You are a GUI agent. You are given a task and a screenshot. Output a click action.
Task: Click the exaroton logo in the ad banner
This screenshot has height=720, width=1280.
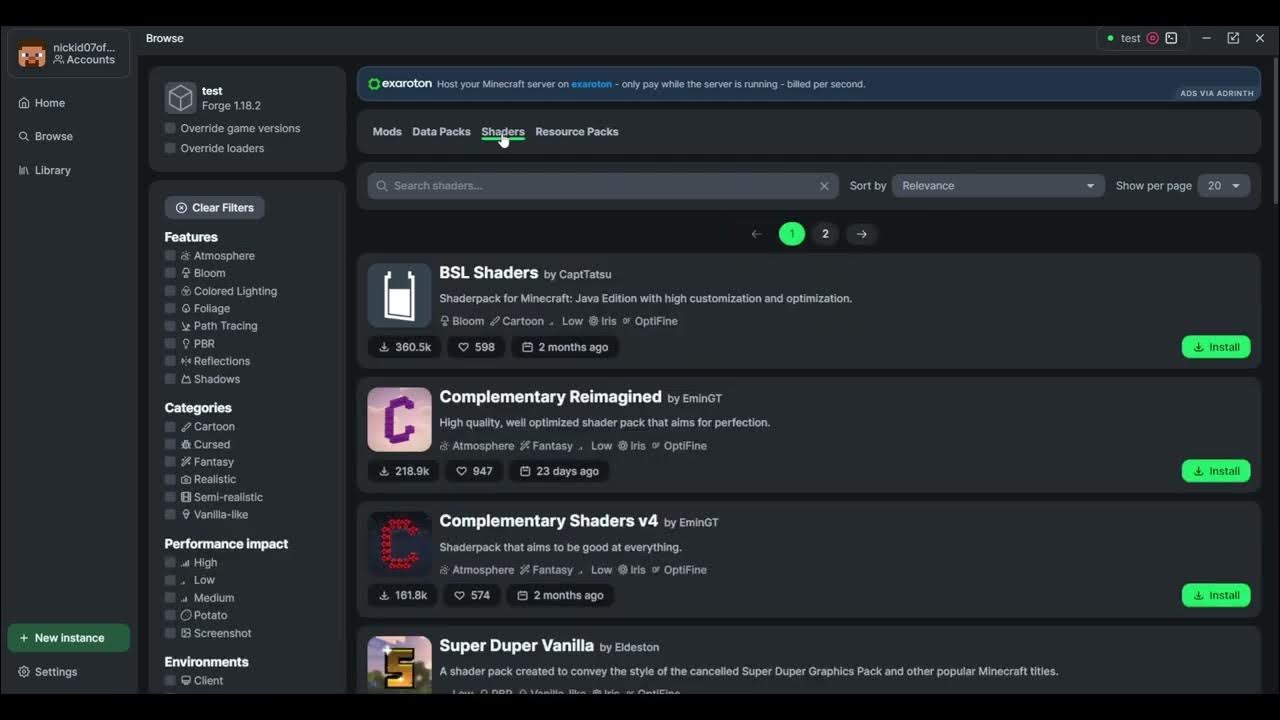tap(400, 84)
